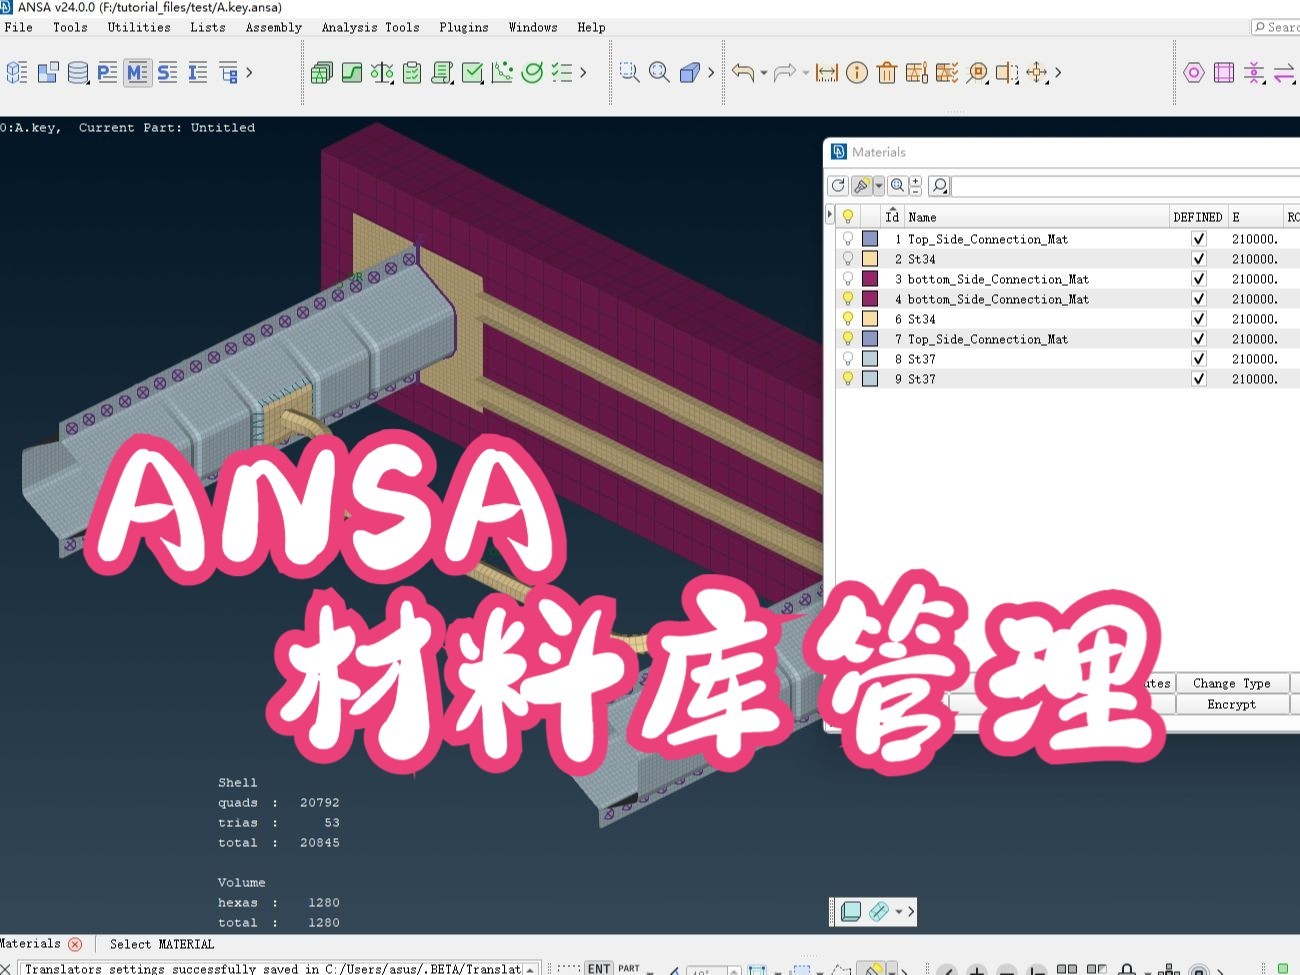
Task: Click the Encrypt button
Action: (x=1232, y=704)
